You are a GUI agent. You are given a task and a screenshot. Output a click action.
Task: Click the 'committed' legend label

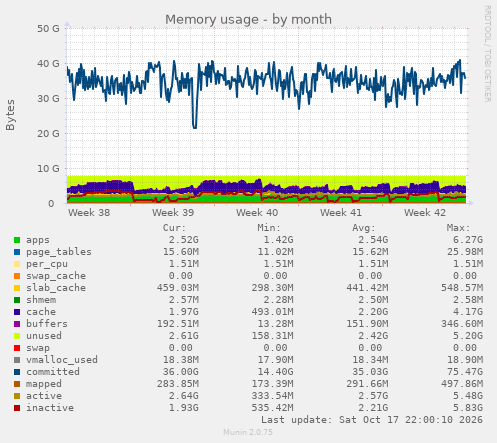coord(53,372)
